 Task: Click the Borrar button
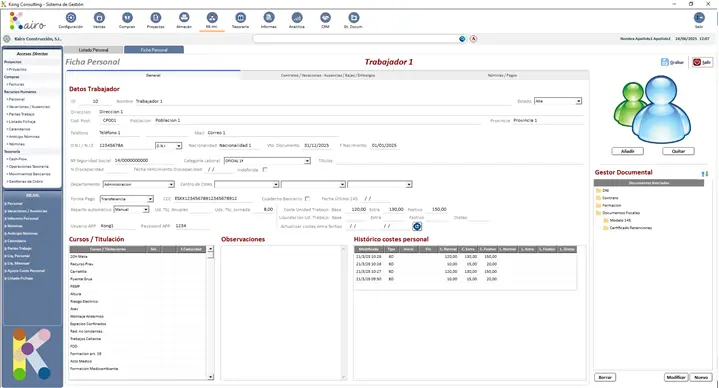click(x=605, y=377)
